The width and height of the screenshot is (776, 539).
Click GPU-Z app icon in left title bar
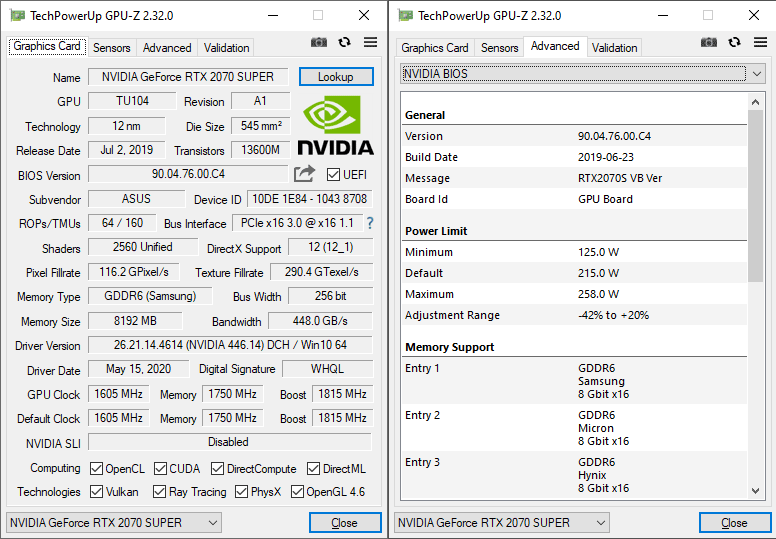coord(17,15)
